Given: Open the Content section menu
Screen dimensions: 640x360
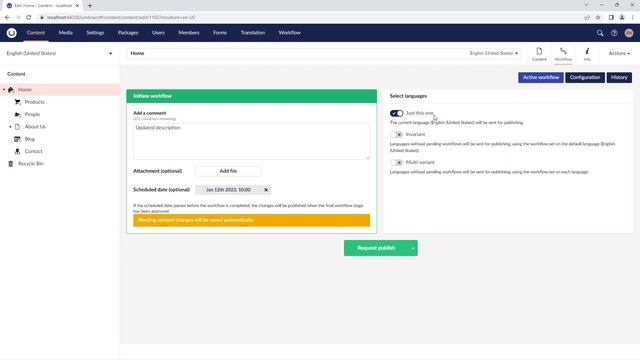Looking at the screenshot, I should point(36,33).
